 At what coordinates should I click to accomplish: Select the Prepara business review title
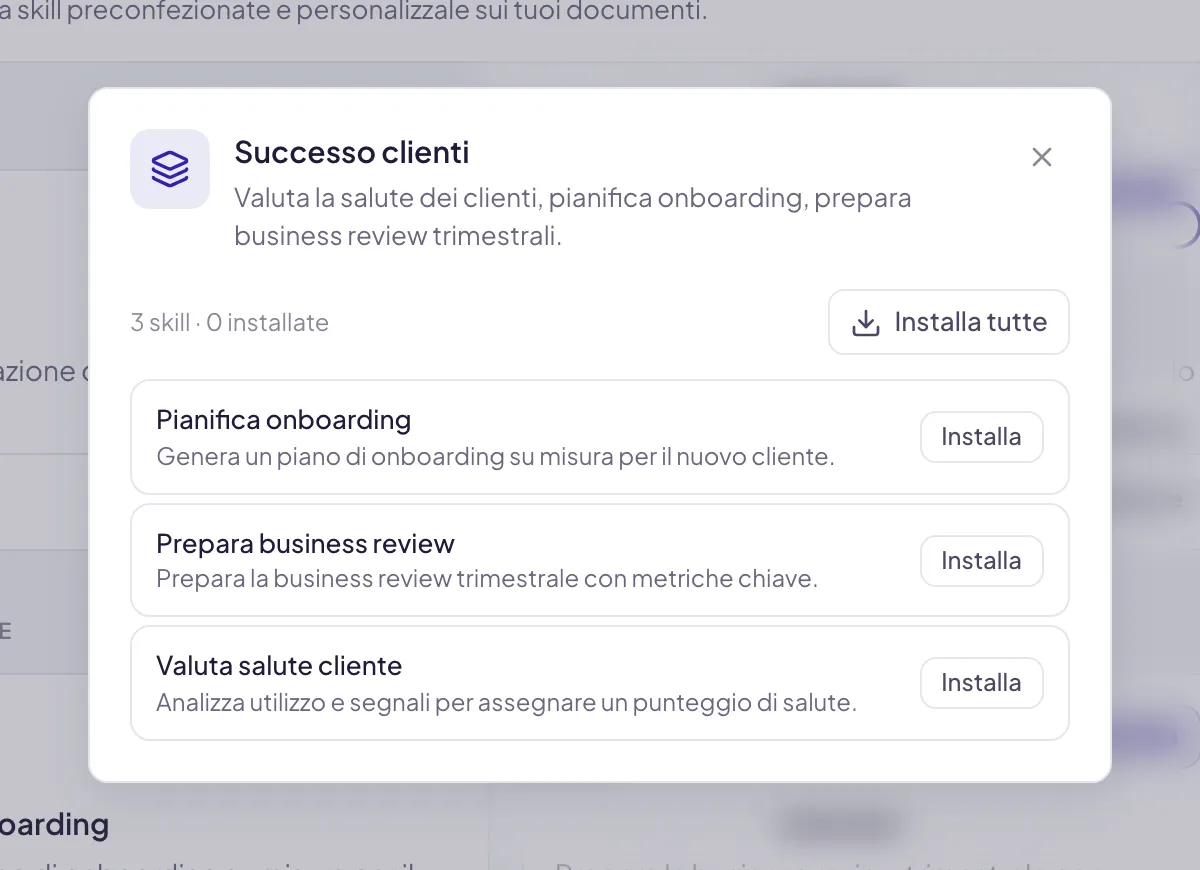[x=305, y=544]
